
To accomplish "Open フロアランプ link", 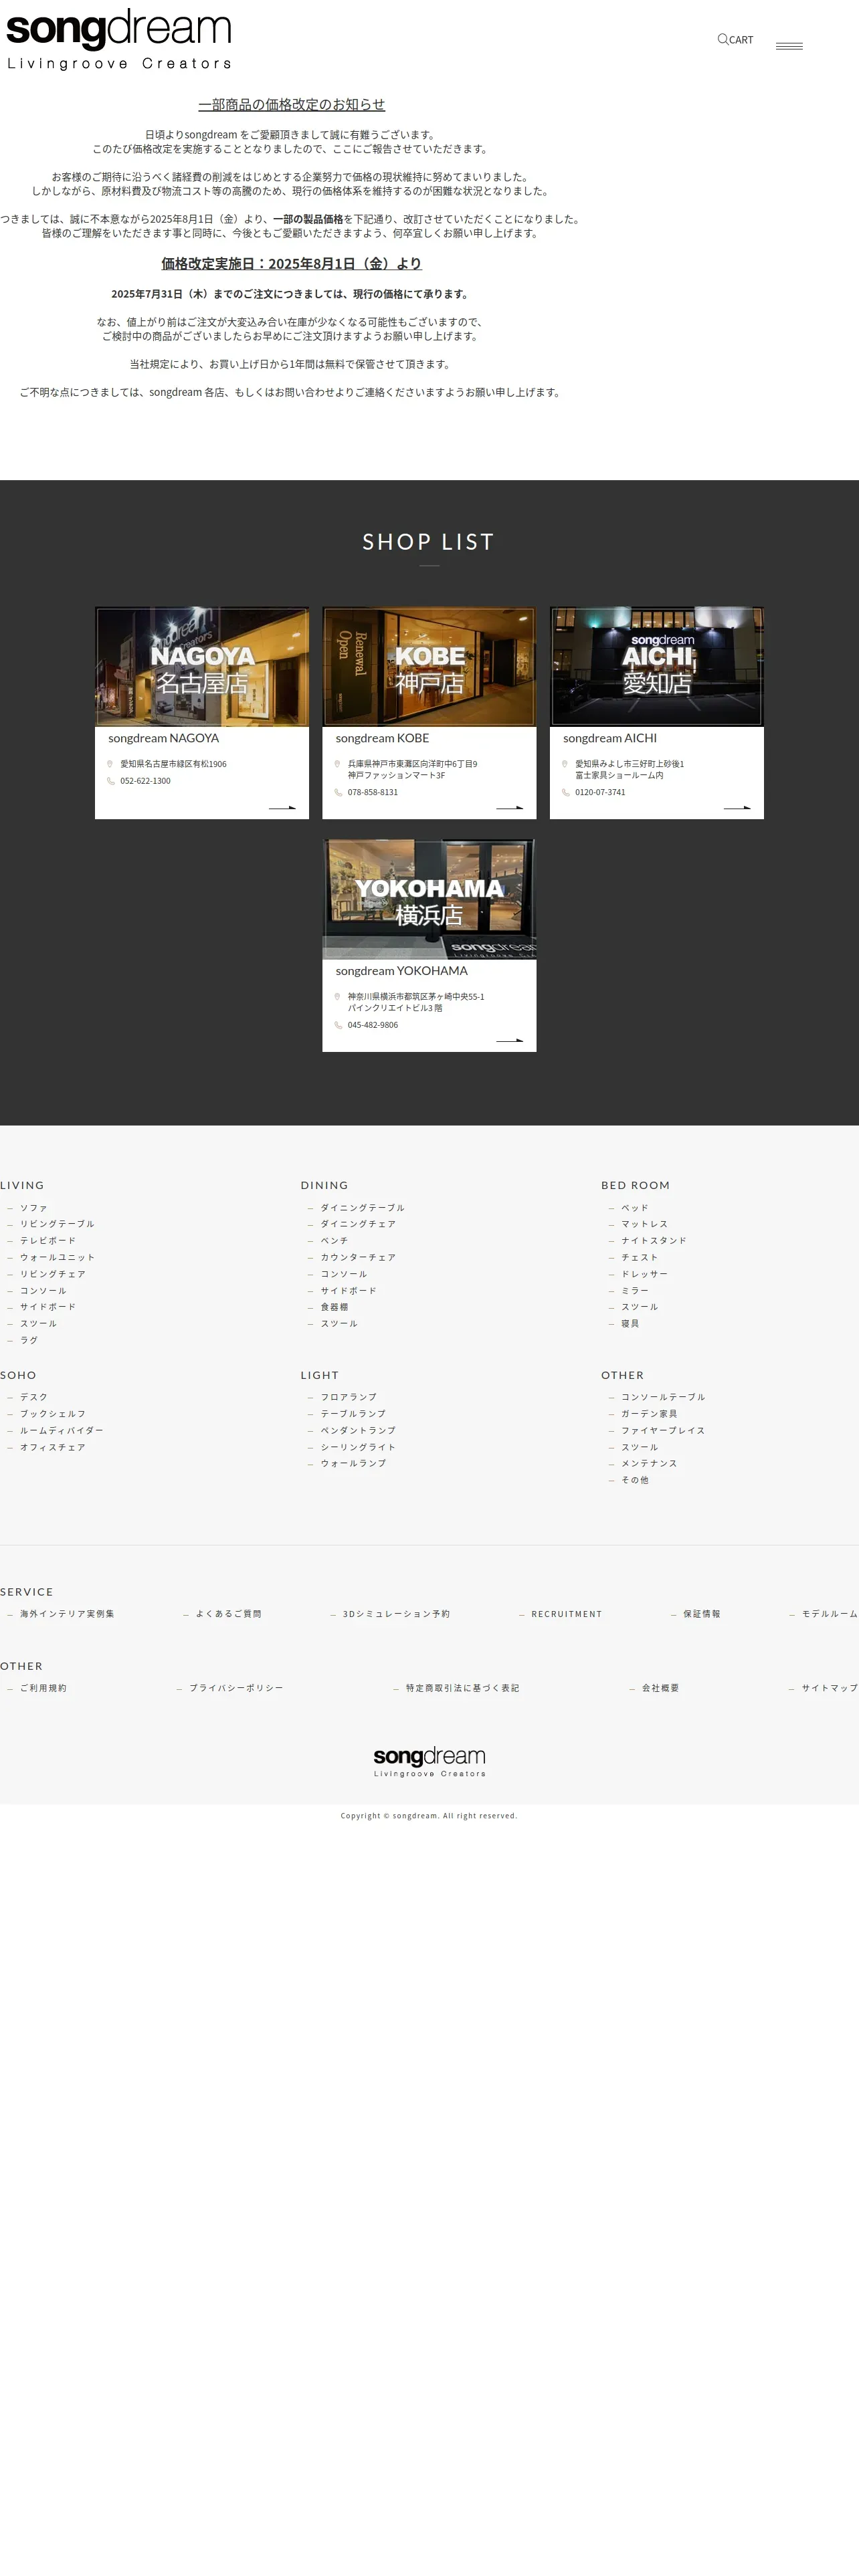I will 348,1397.
